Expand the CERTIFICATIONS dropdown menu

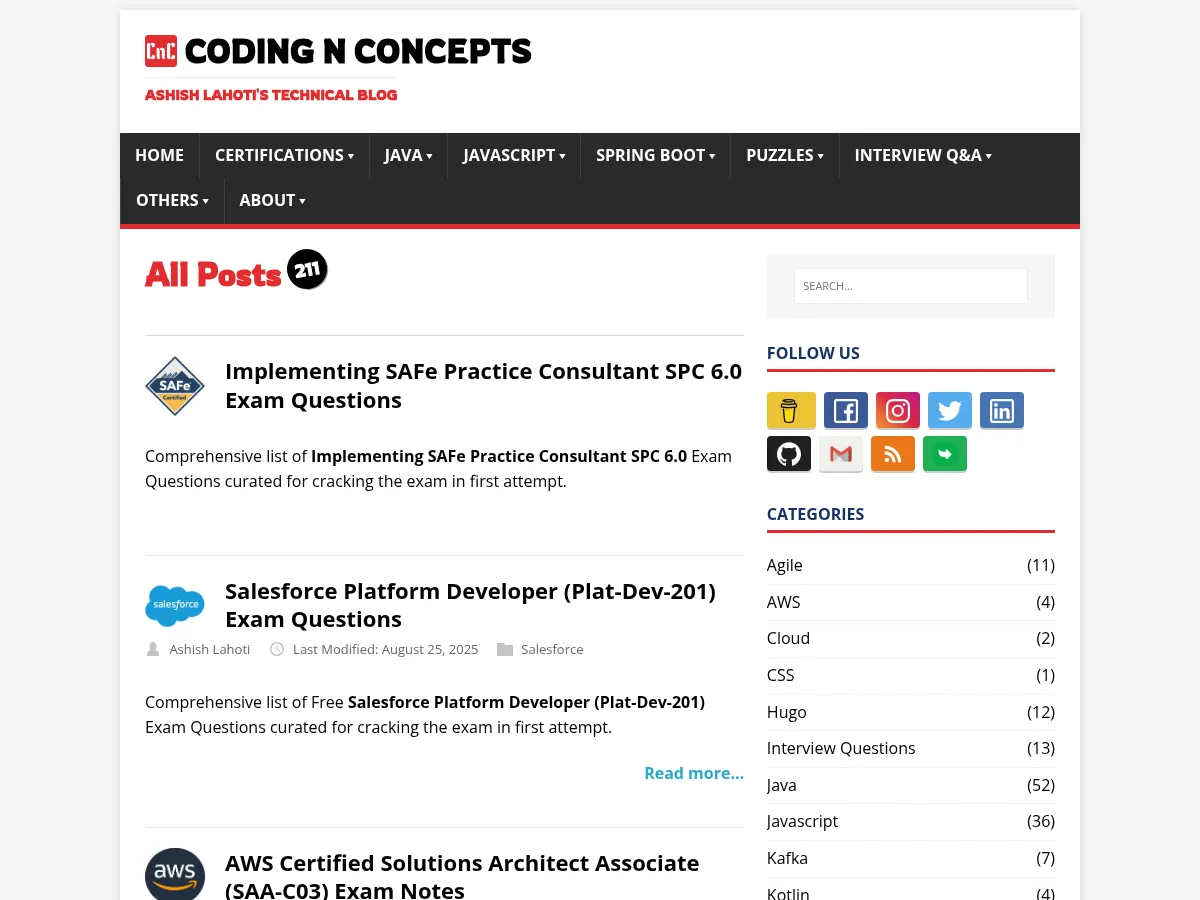(x=279, y=155)
